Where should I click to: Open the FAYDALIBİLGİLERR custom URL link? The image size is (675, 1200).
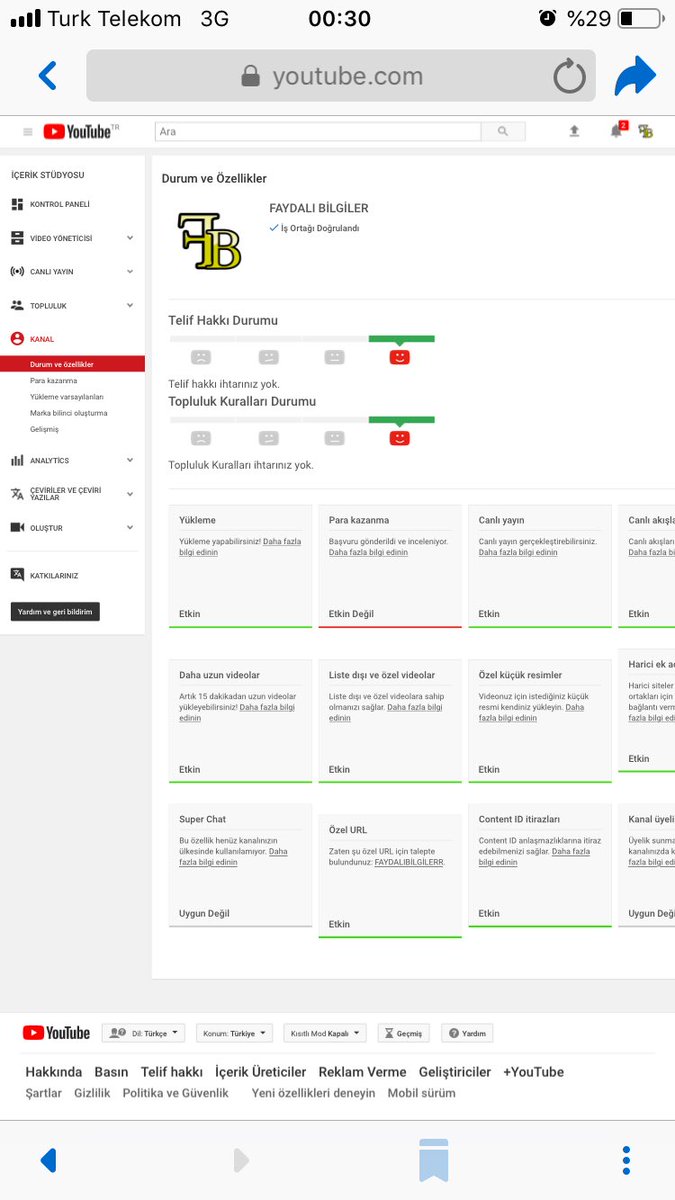pyautogui.click(x=410, y=861)
